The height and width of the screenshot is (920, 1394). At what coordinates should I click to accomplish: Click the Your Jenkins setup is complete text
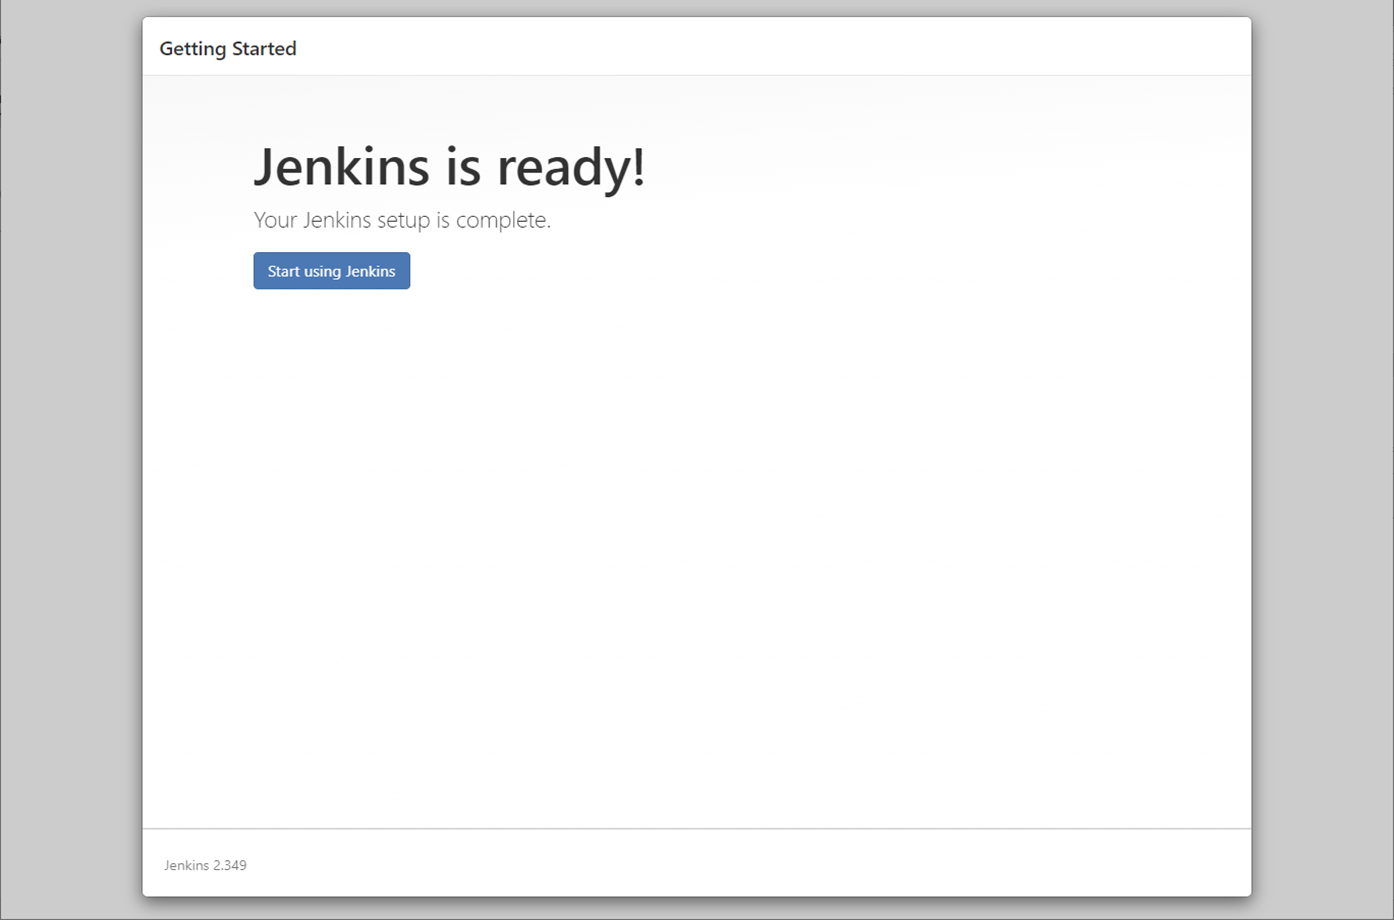[x=402, y=220]
